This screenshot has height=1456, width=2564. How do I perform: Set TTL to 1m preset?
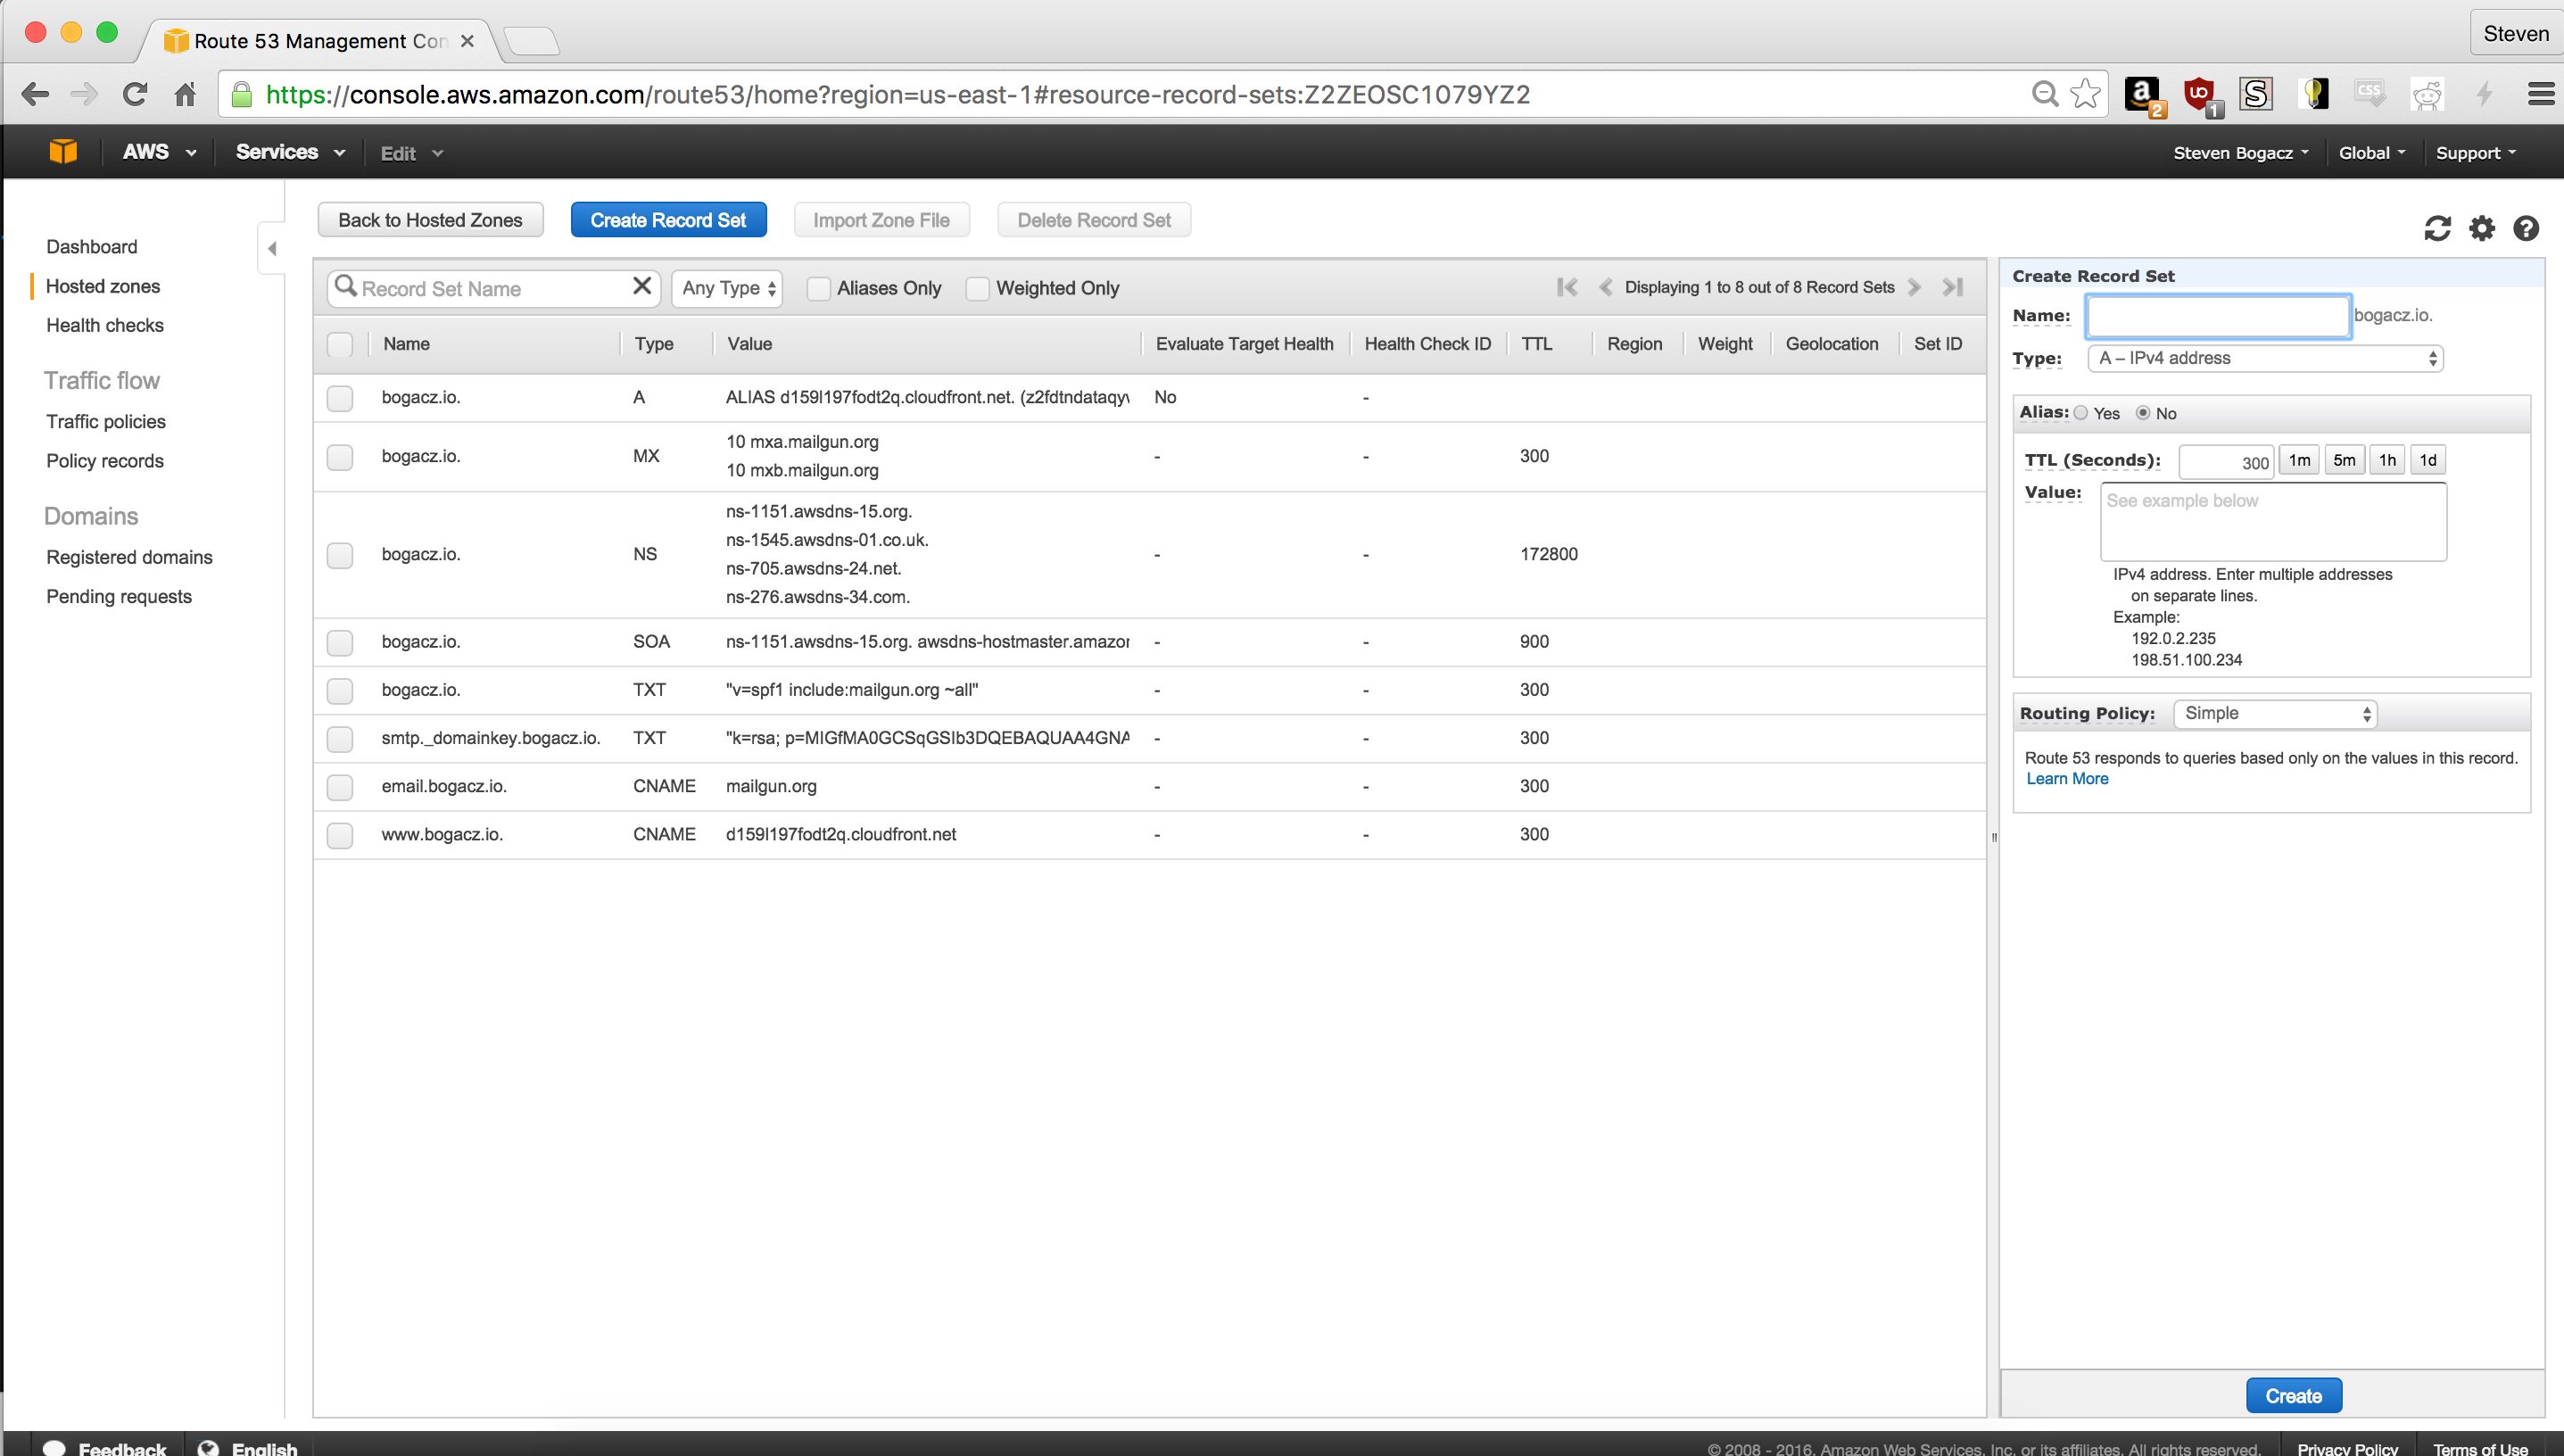coord(2299,460)
